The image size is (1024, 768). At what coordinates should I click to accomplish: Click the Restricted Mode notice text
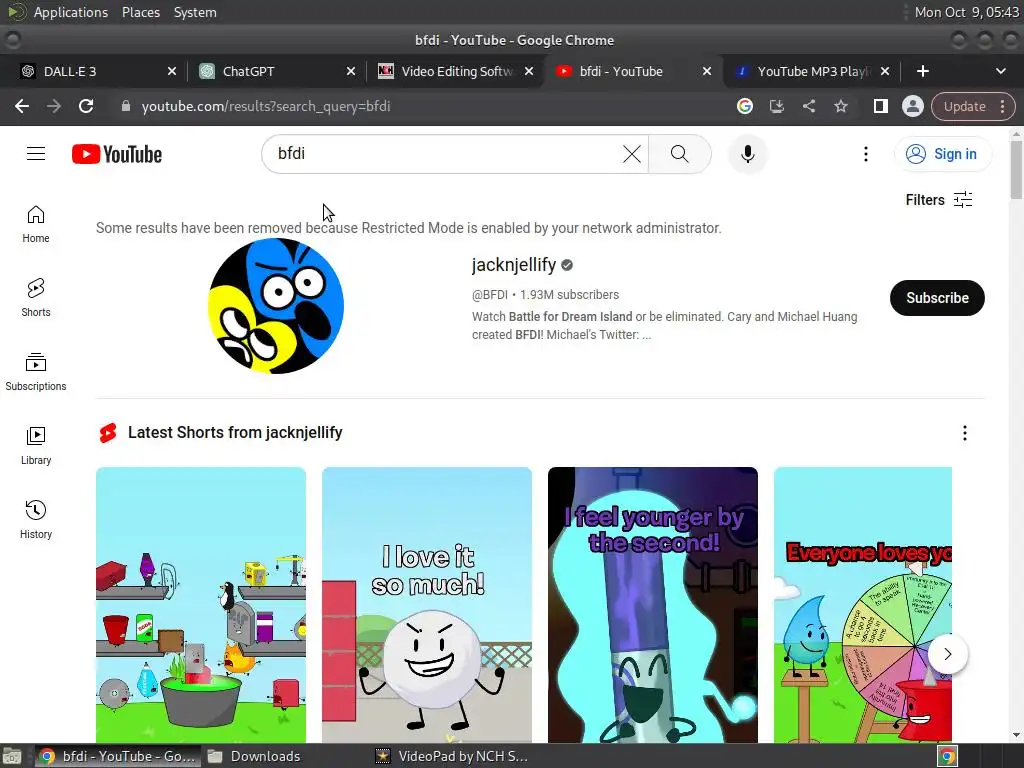coord(409,228)
